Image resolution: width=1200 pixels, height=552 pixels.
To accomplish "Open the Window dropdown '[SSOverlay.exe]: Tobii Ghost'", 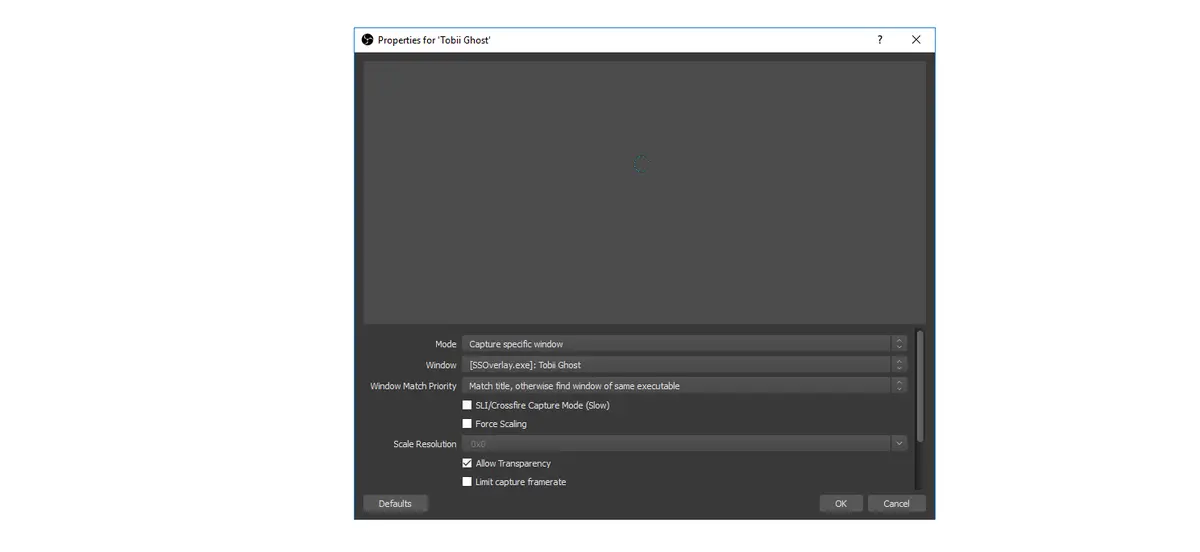I will point(684,365).
